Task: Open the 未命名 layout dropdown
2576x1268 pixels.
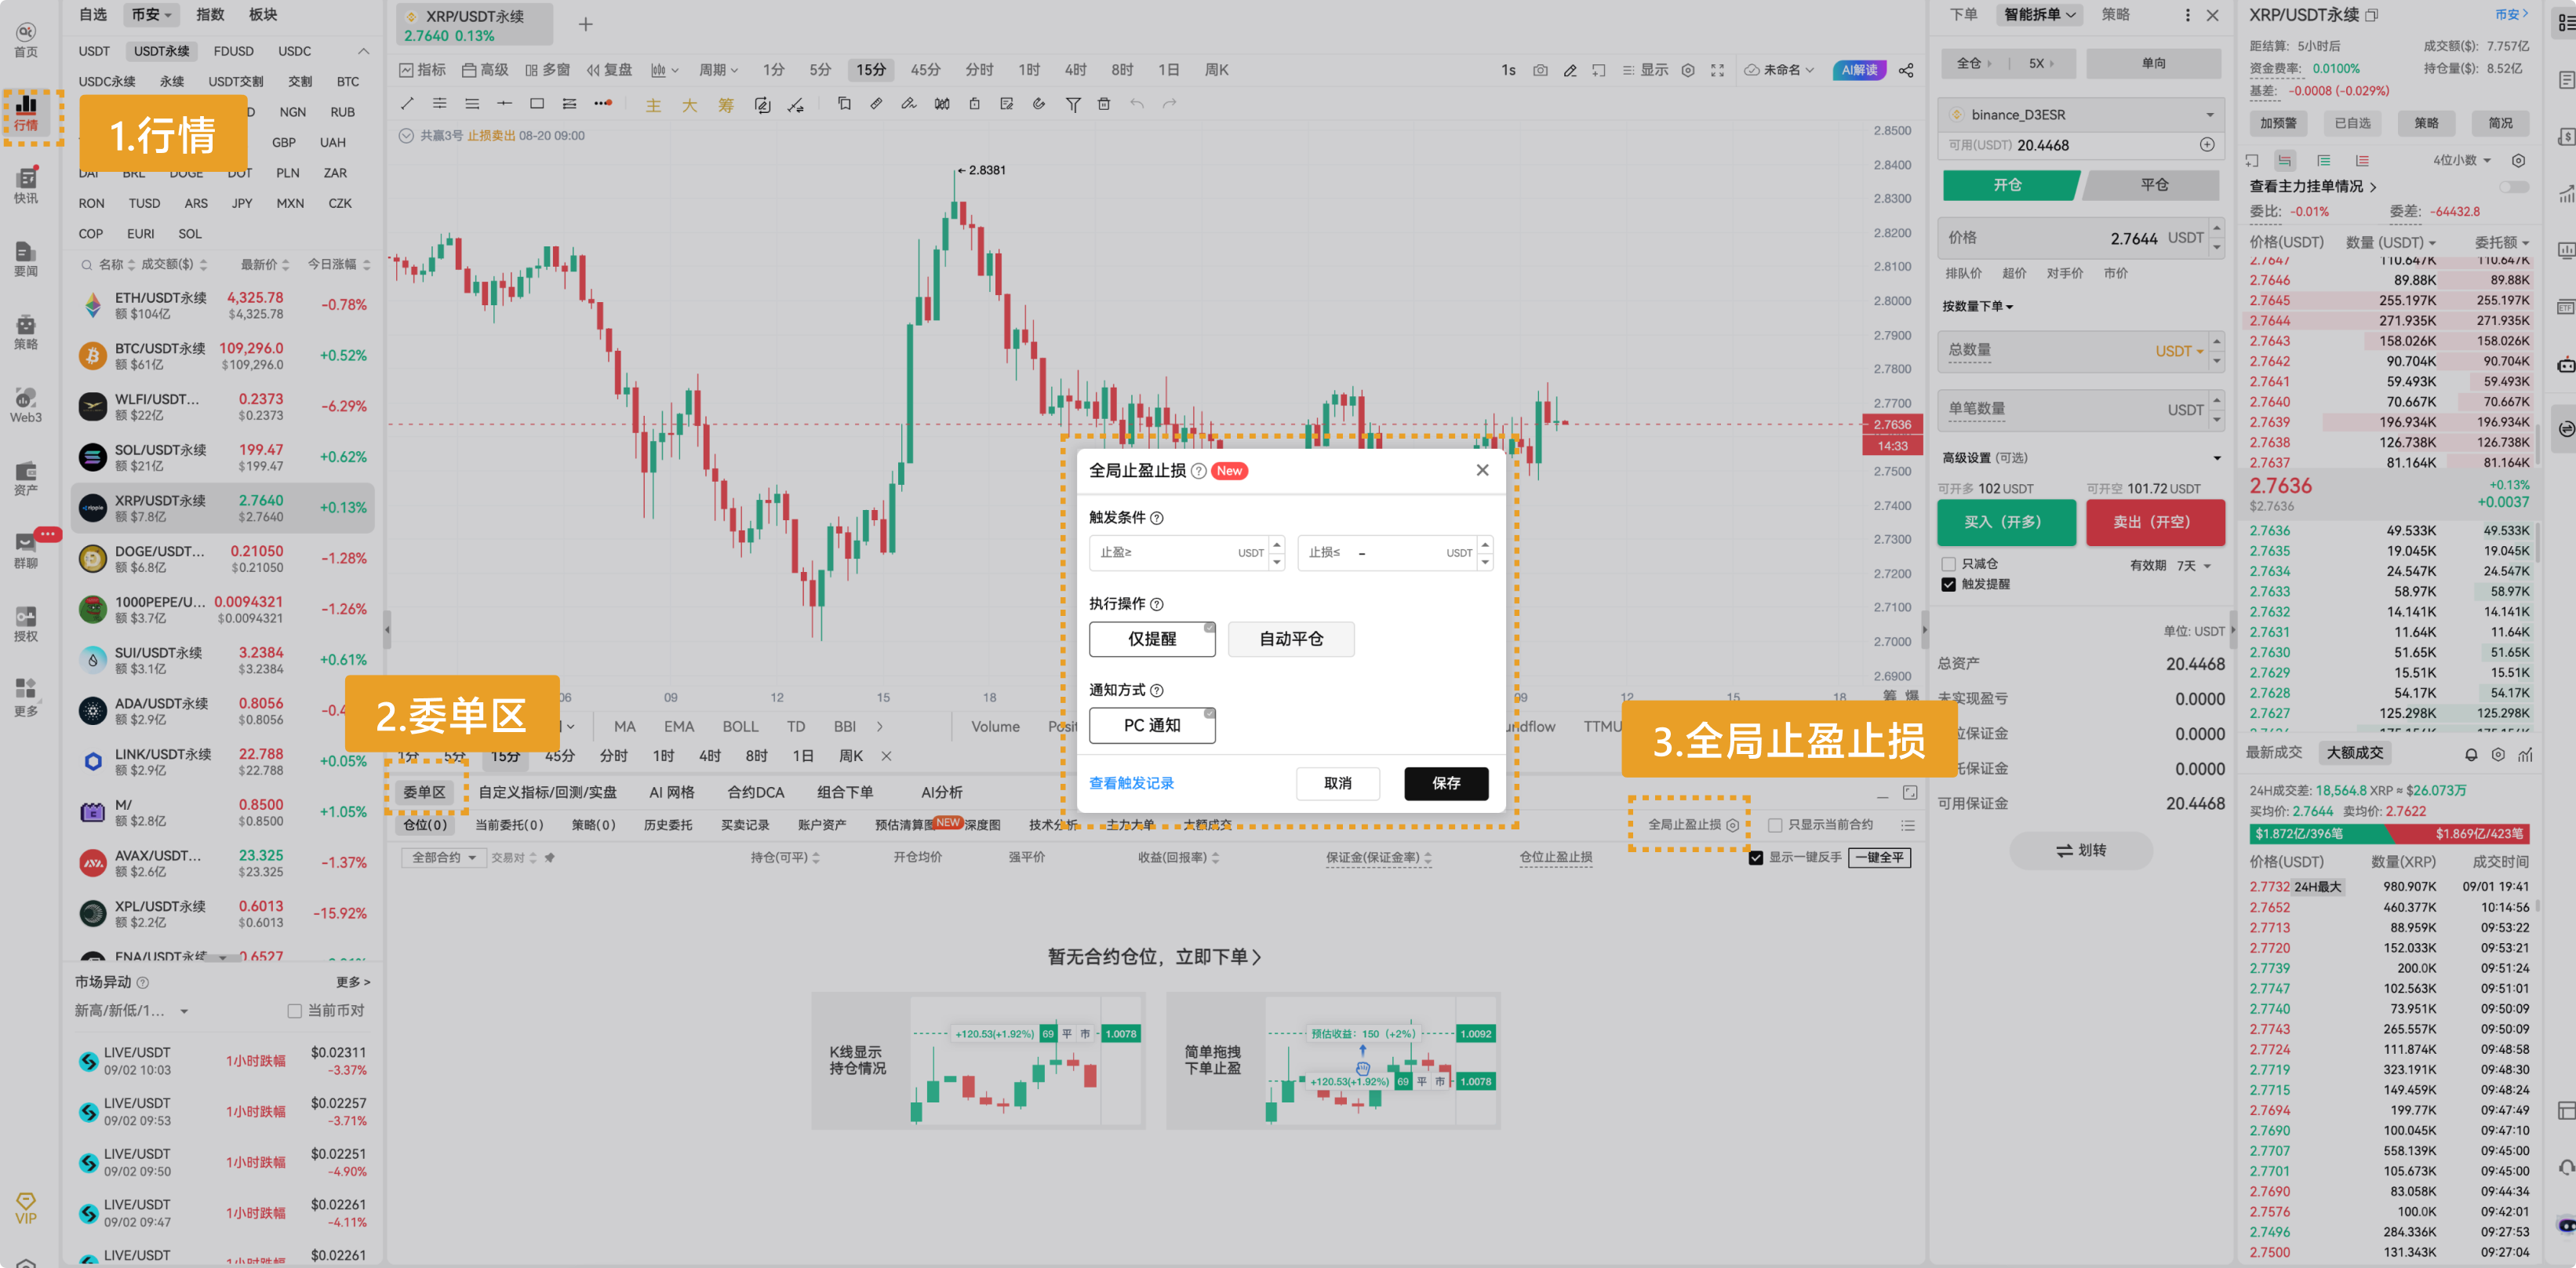Action: (1779, 70)
